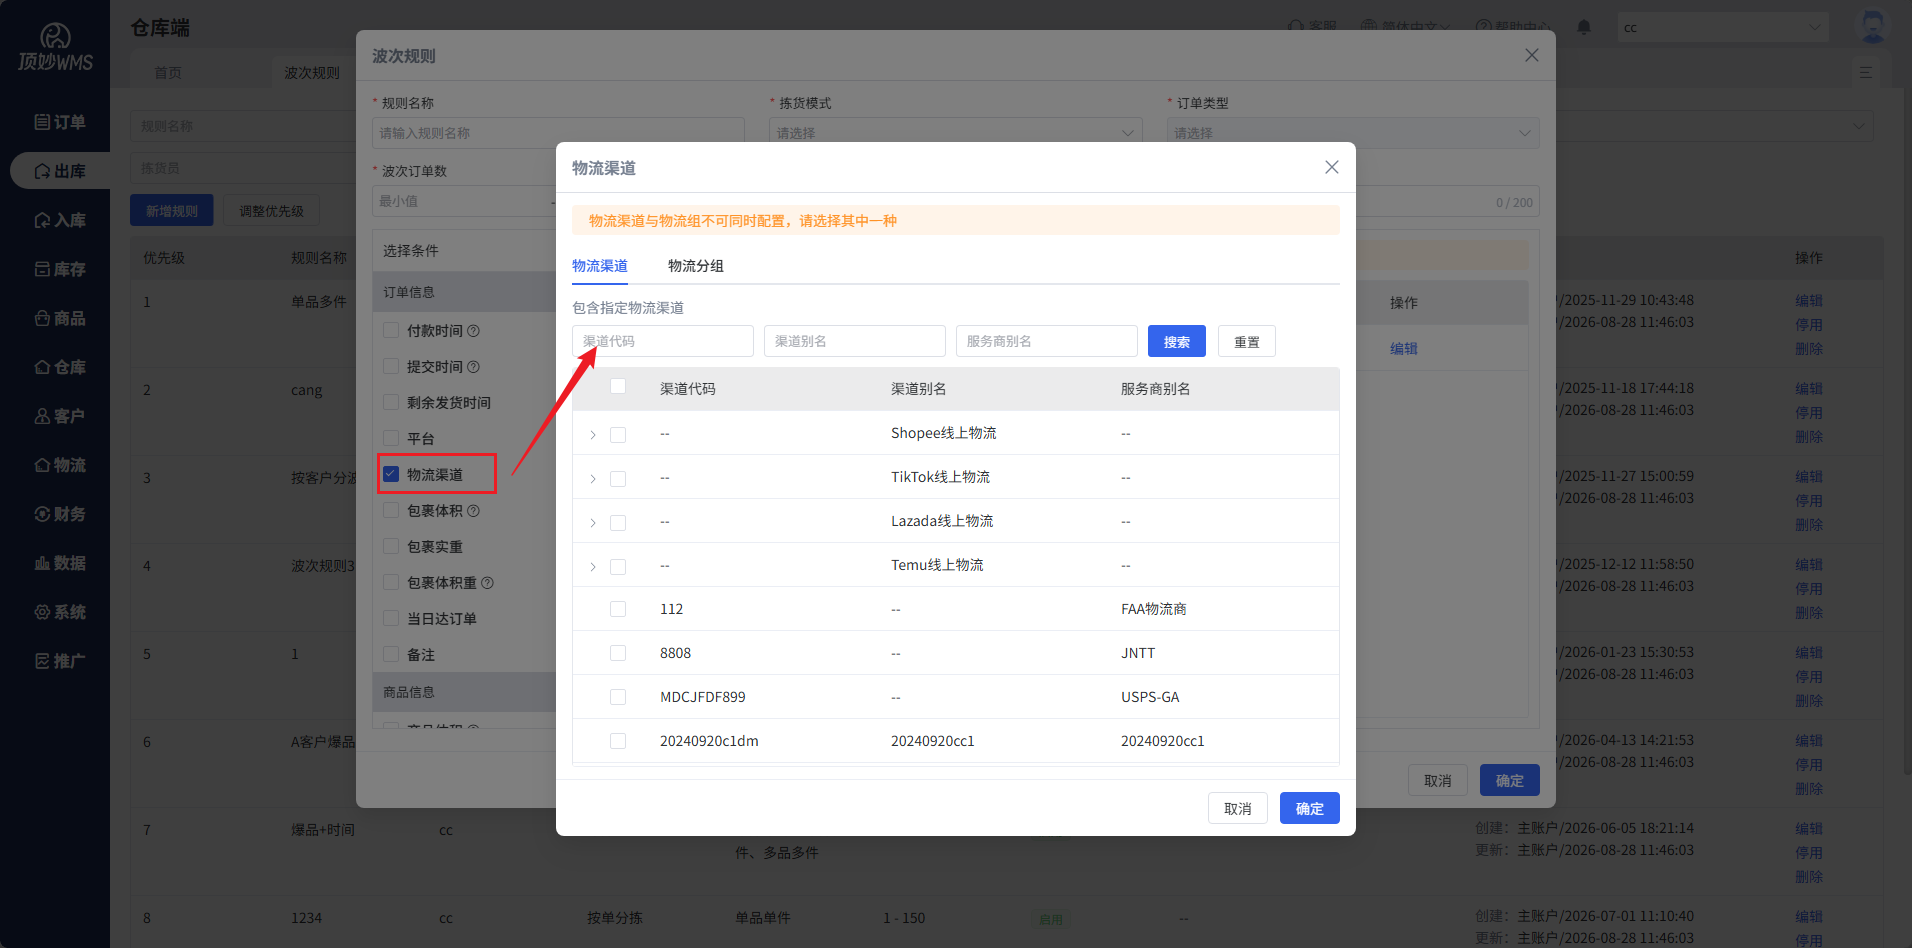Tick the checkbox for Shopee线上物流
Screen dimensions: 1912x948
618,435
